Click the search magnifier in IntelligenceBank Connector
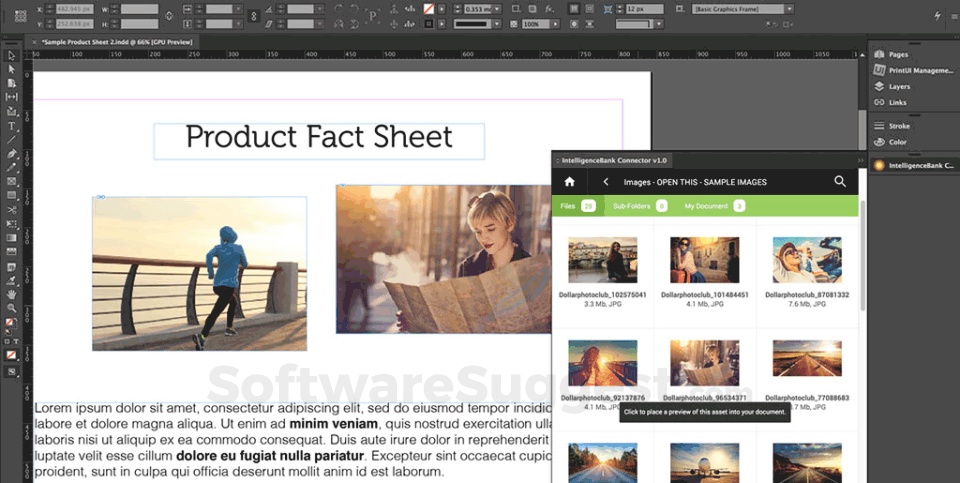Viewport: 960px width, 483px height. pyautogui.click(x=840, y=181)
